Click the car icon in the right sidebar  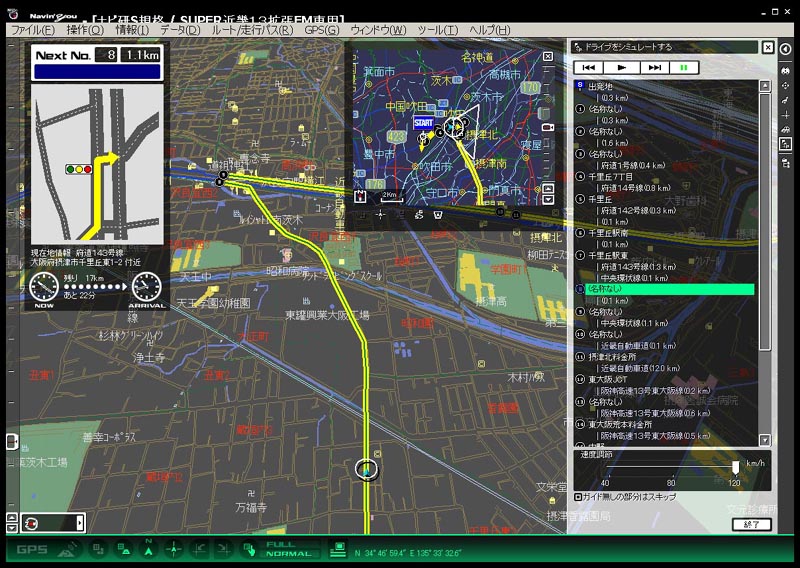tap(786, 70)
